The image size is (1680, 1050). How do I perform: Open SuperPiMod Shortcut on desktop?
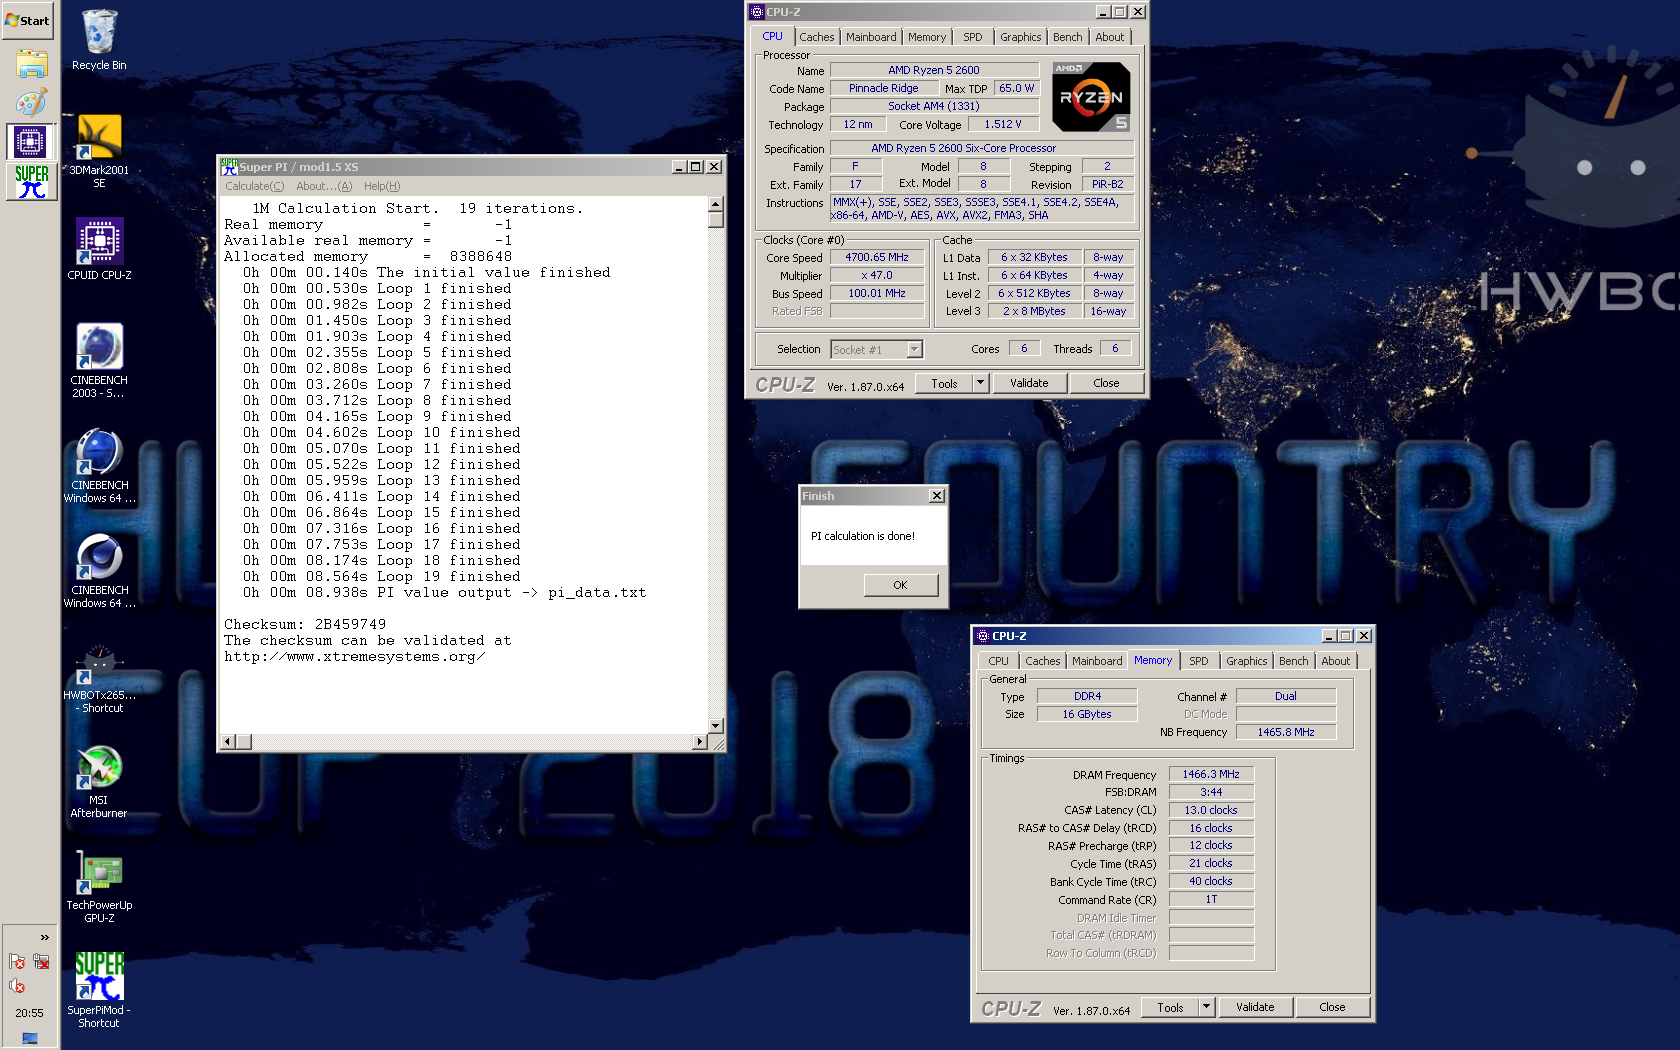[99, 990]
